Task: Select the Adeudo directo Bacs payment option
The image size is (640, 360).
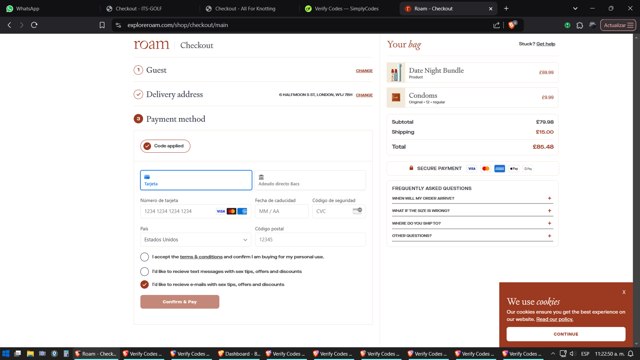Action: [310, 180]
